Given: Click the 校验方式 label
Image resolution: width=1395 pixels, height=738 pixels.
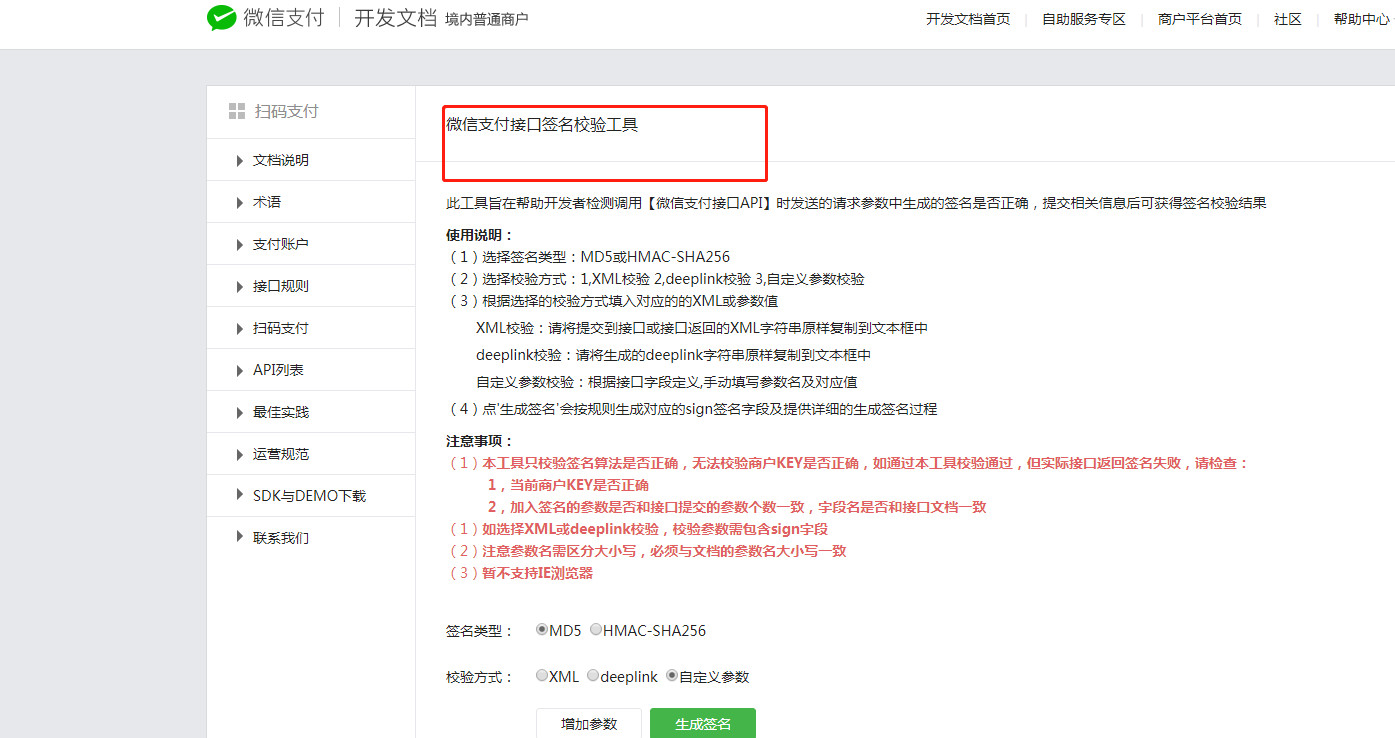Looking at the screenshot, I should [480, 677].
